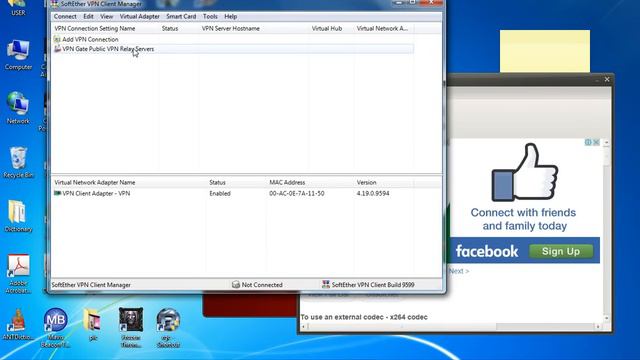Open the pic folder on desktop

(93, 324)
